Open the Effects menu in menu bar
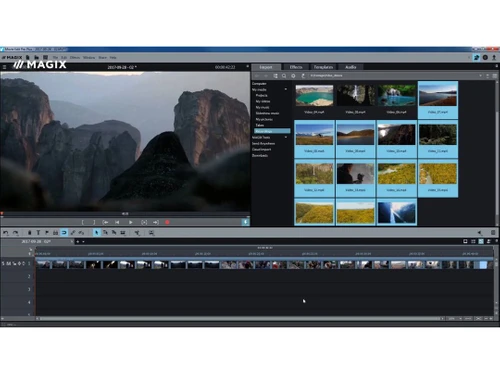Viewport: 500px width, 375px height. [x=75, y=58]
